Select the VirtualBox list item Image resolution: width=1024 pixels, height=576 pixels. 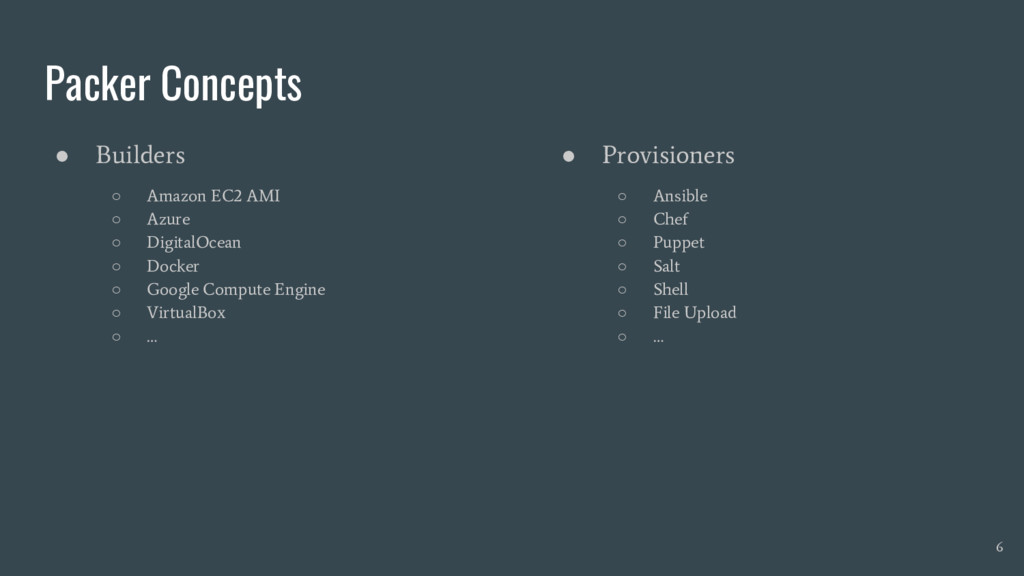point(186,313)
